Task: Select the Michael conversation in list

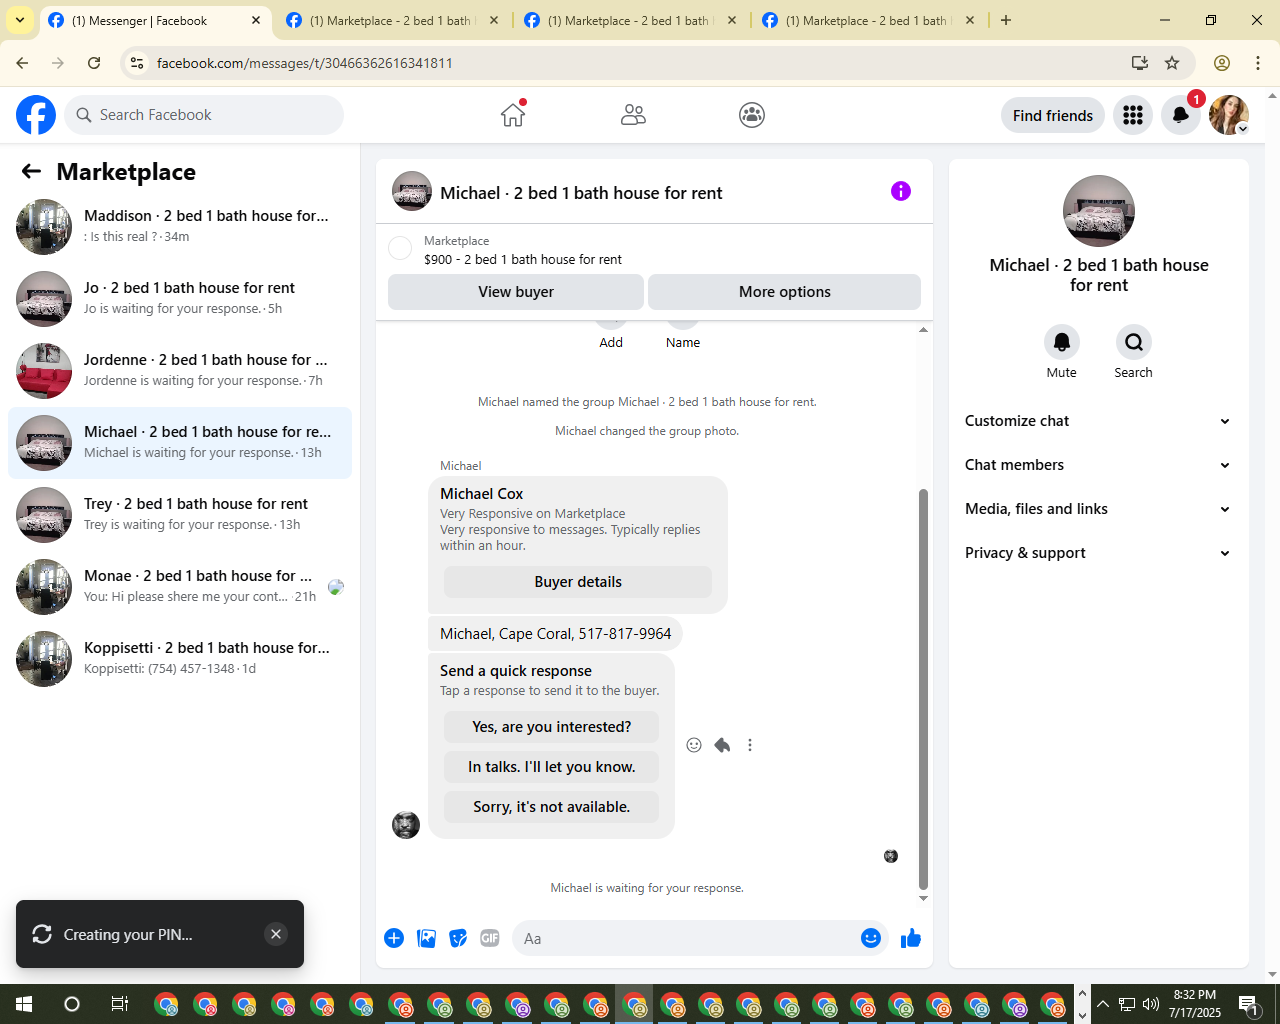Action: click(180, 443)
